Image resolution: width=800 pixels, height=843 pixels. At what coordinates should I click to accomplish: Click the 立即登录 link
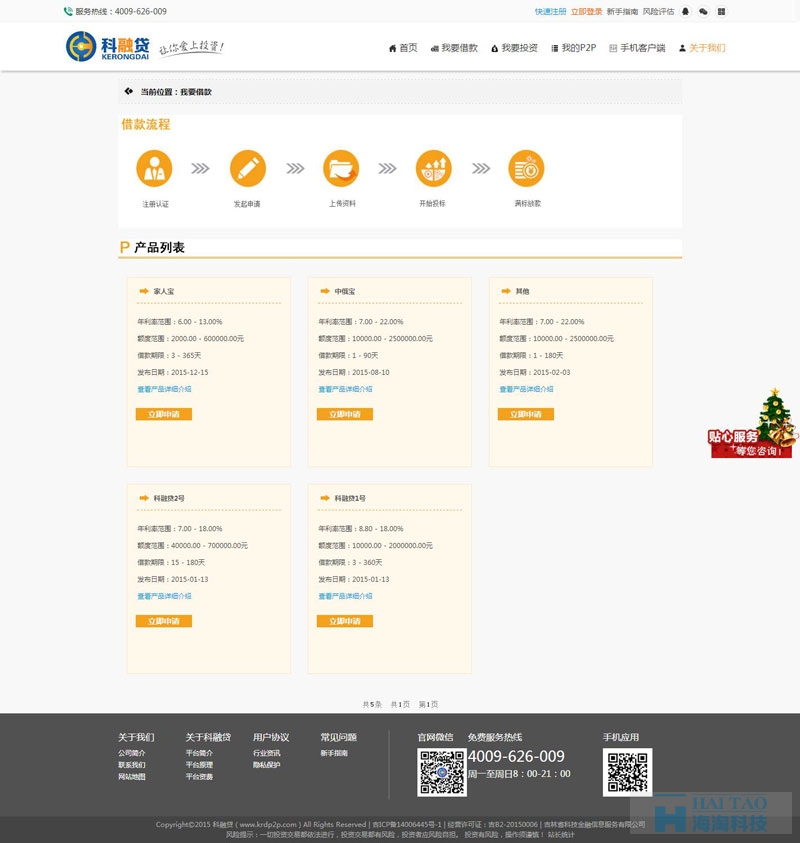586,12
